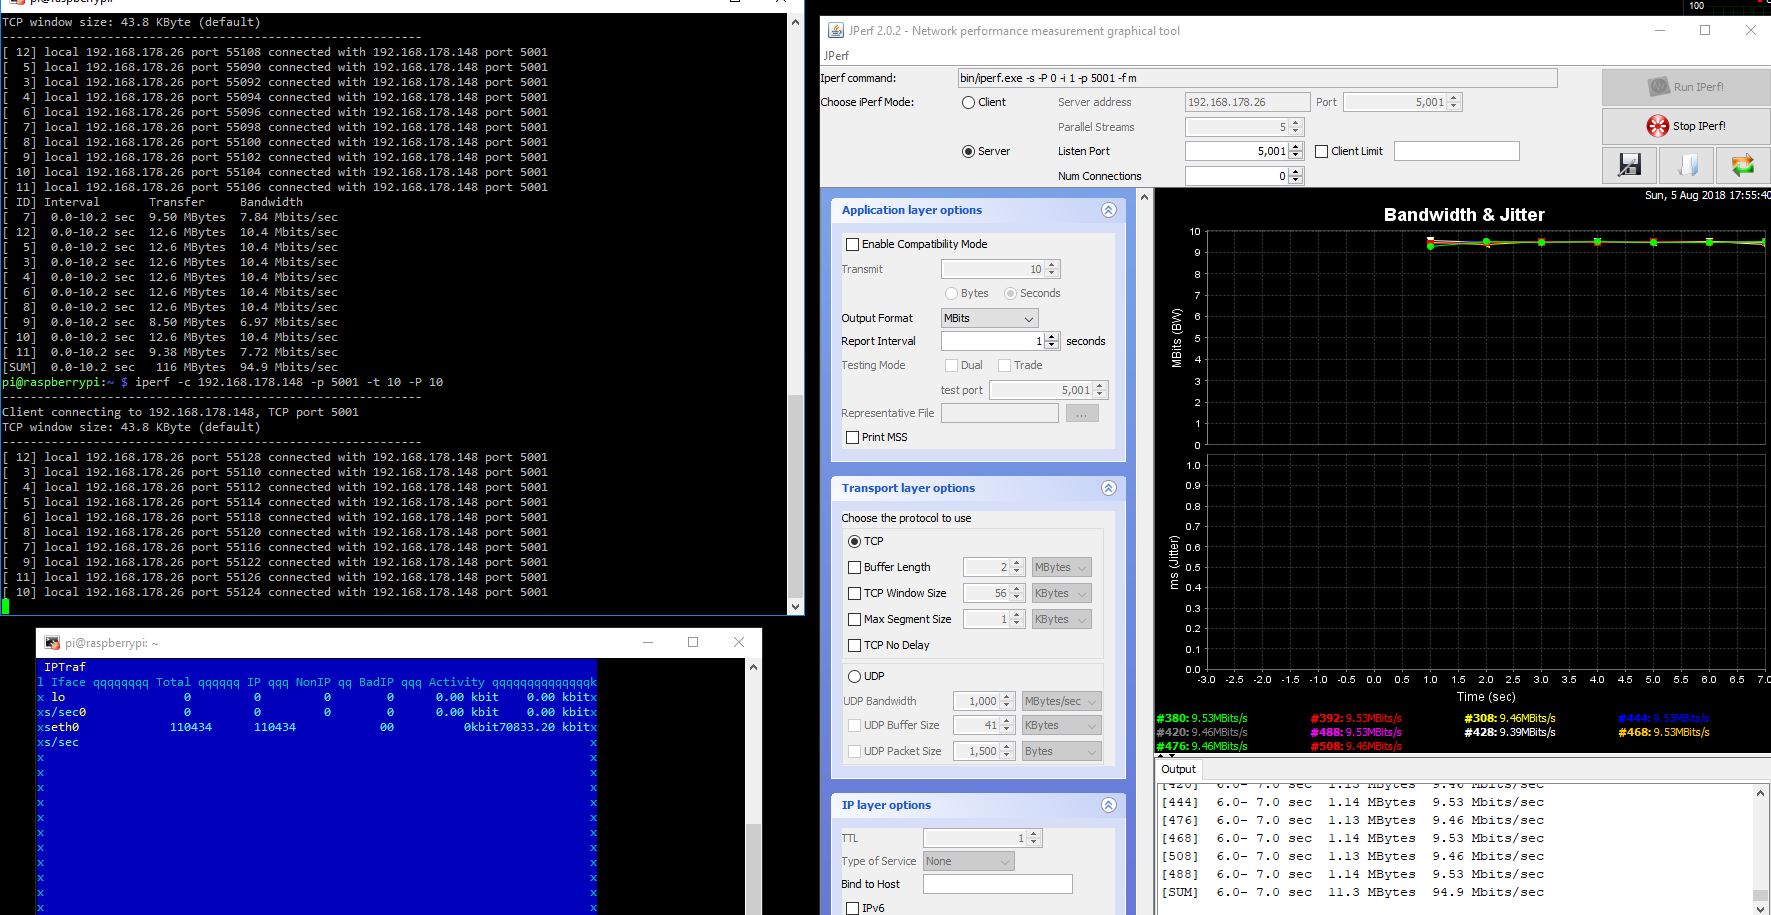The height and width of the screenshot is (915, 1771).
Task: Click the Bind to Host field
Action: click(x=997, y=884)
